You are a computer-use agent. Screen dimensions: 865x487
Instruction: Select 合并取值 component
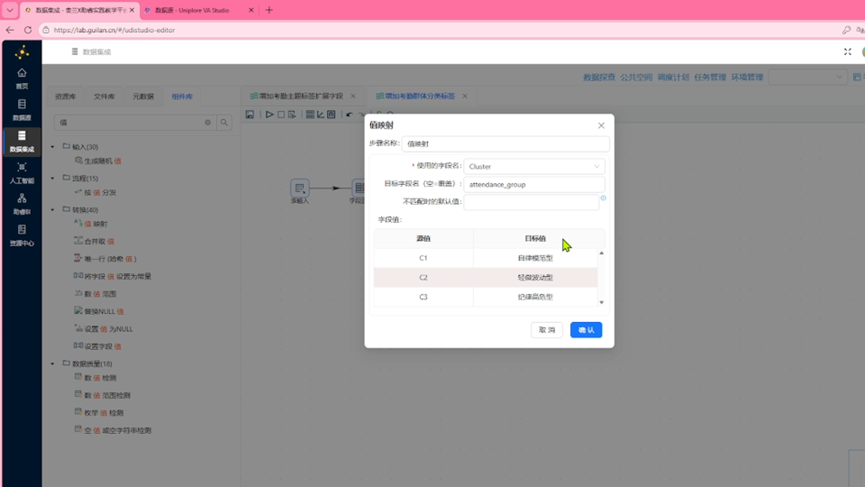click(94, 242)
